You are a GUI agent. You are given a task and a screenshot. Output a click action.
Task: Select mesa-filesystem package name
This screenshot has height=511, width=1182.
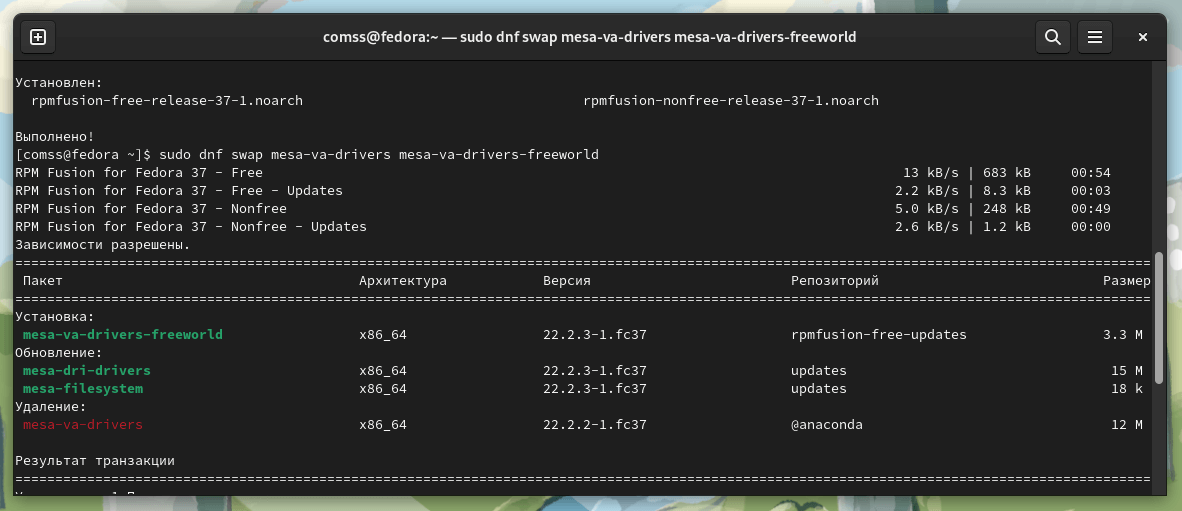83,389
